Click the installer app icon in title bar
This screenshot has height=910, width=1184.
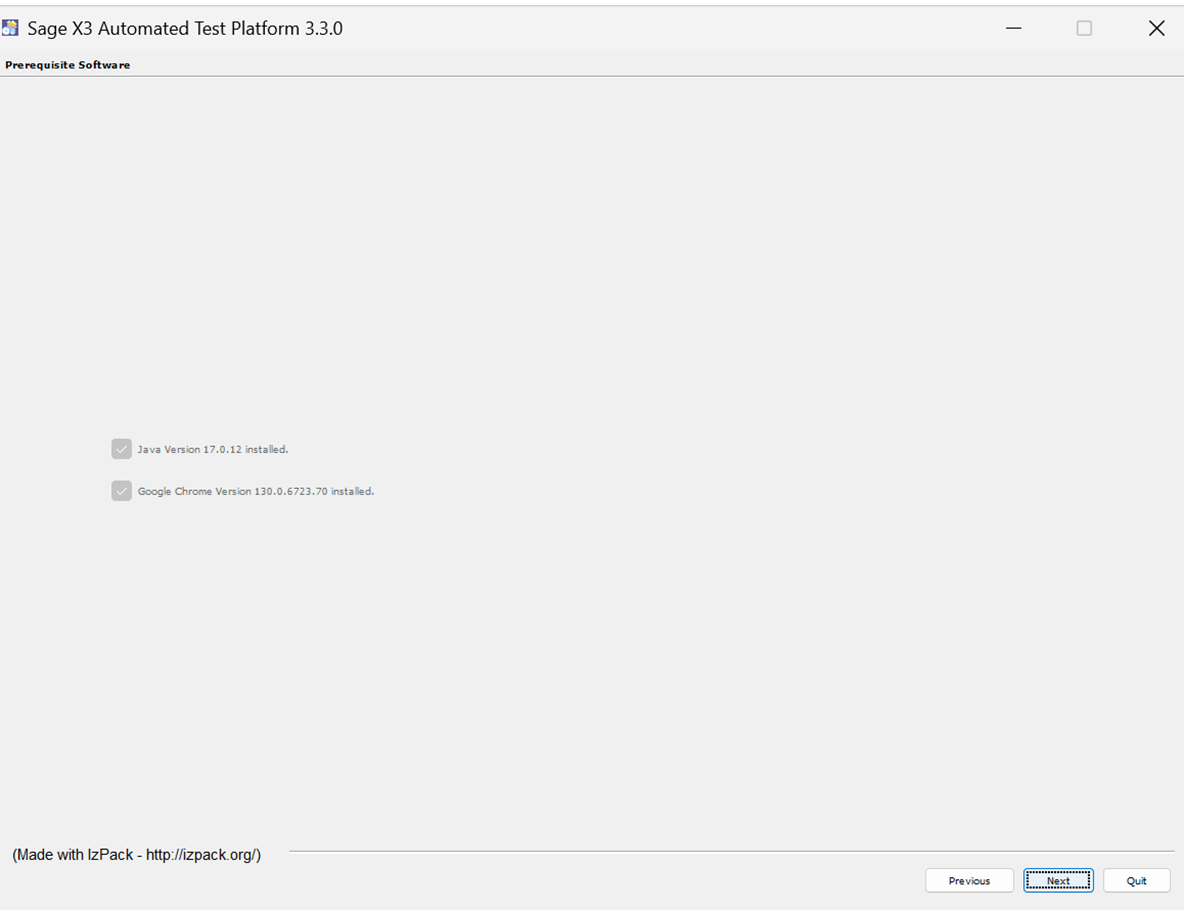(10, 28)
